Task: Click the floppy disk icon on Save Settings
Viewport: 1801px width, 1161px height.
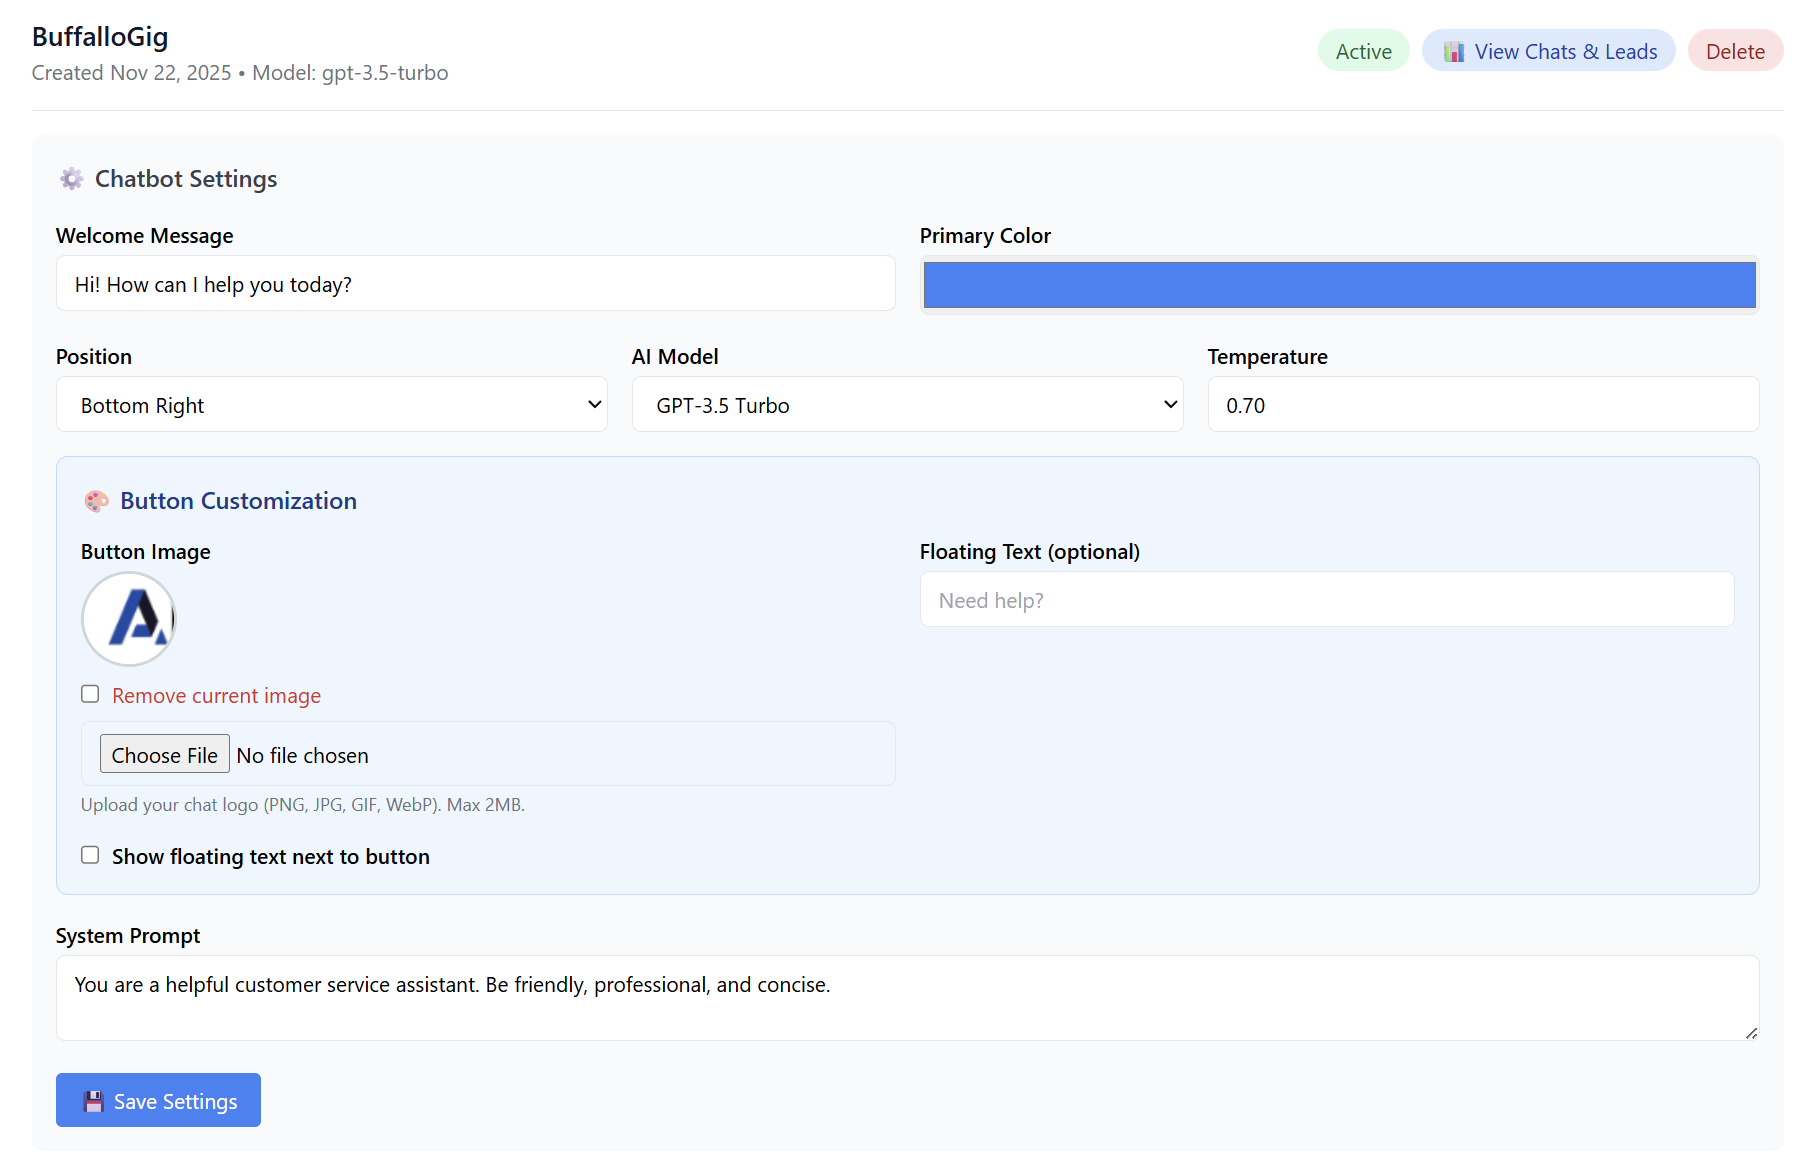Action: tap(94, 1101)
